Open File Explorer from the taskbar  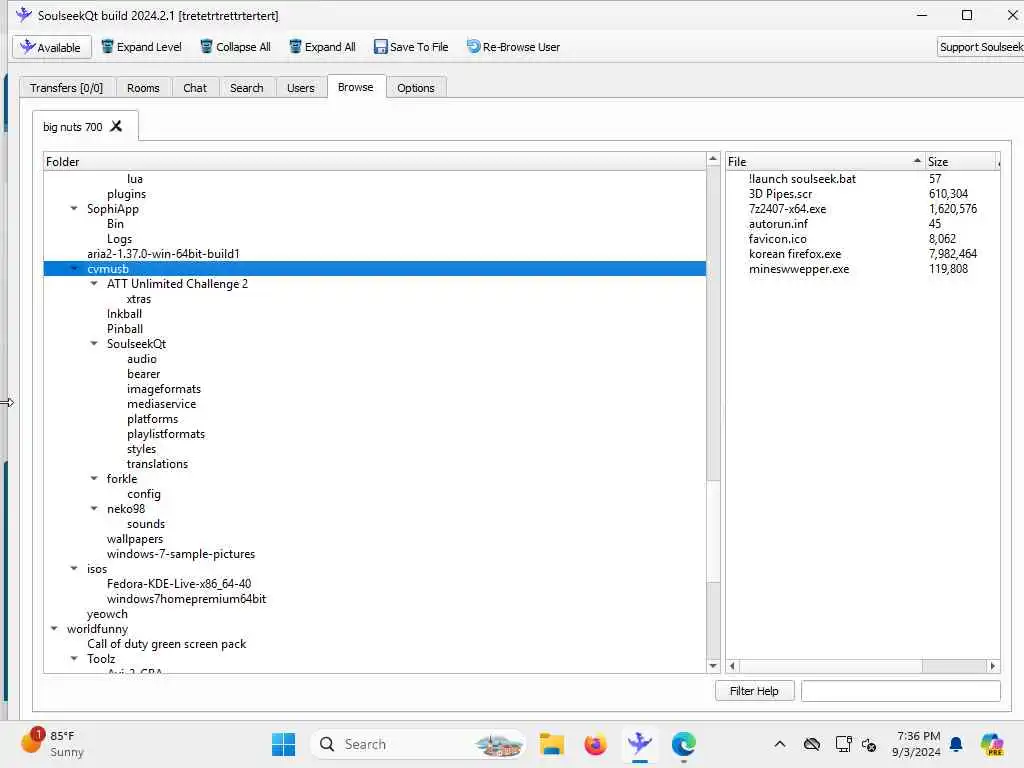click(x=552, y=744)
